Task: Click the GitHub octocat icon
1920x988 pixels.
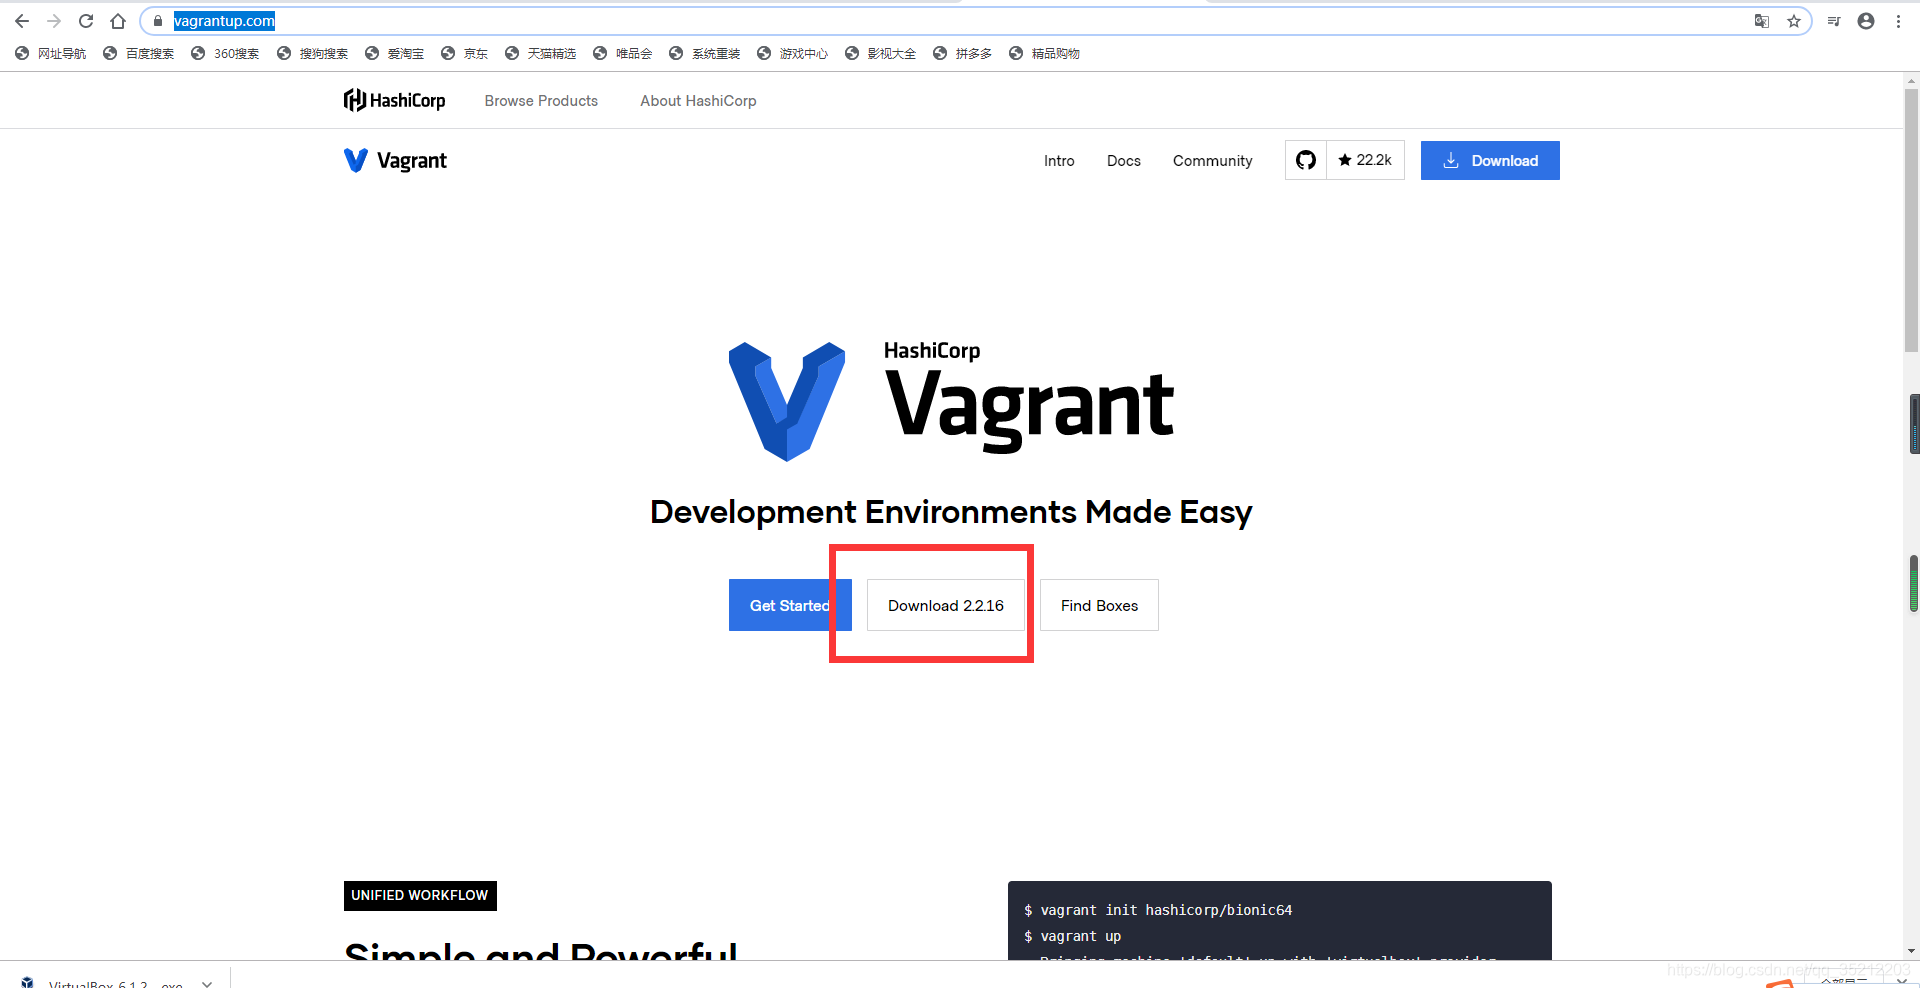Action: (1306, 160)
